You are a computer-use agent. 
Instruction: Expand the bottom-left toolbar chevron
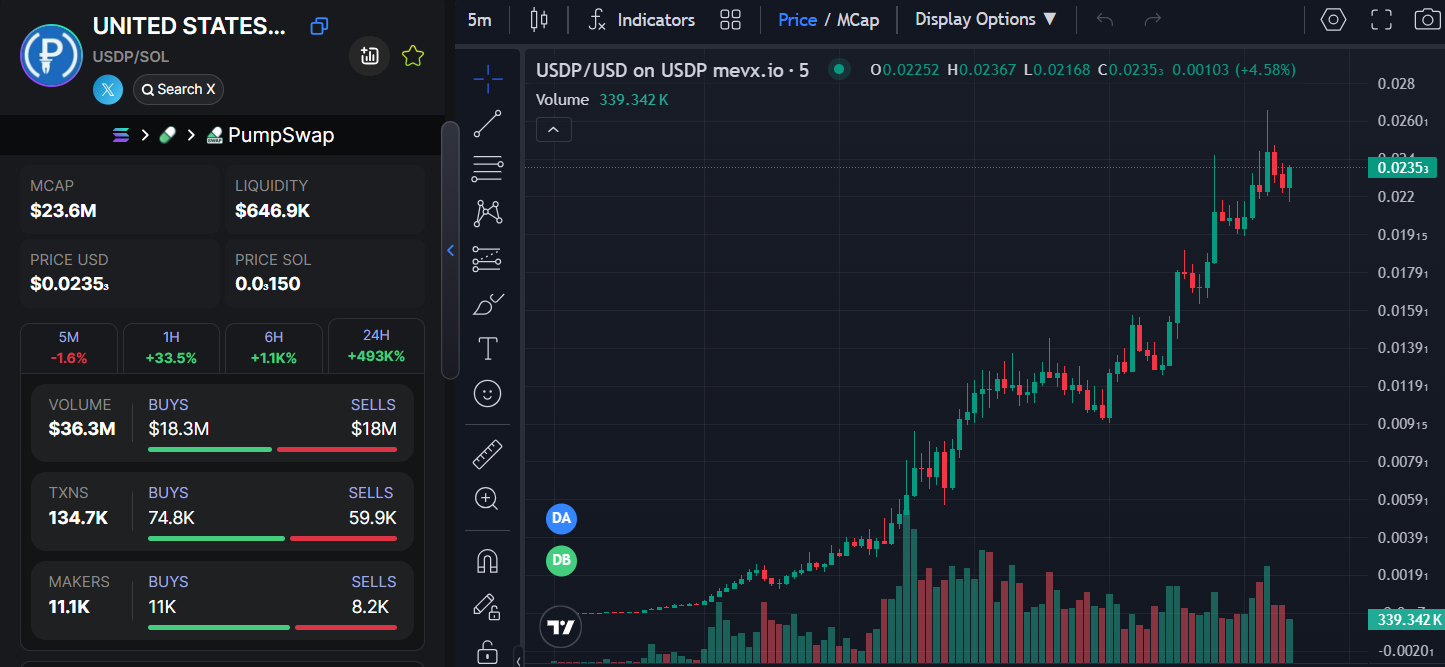point(518,661)
